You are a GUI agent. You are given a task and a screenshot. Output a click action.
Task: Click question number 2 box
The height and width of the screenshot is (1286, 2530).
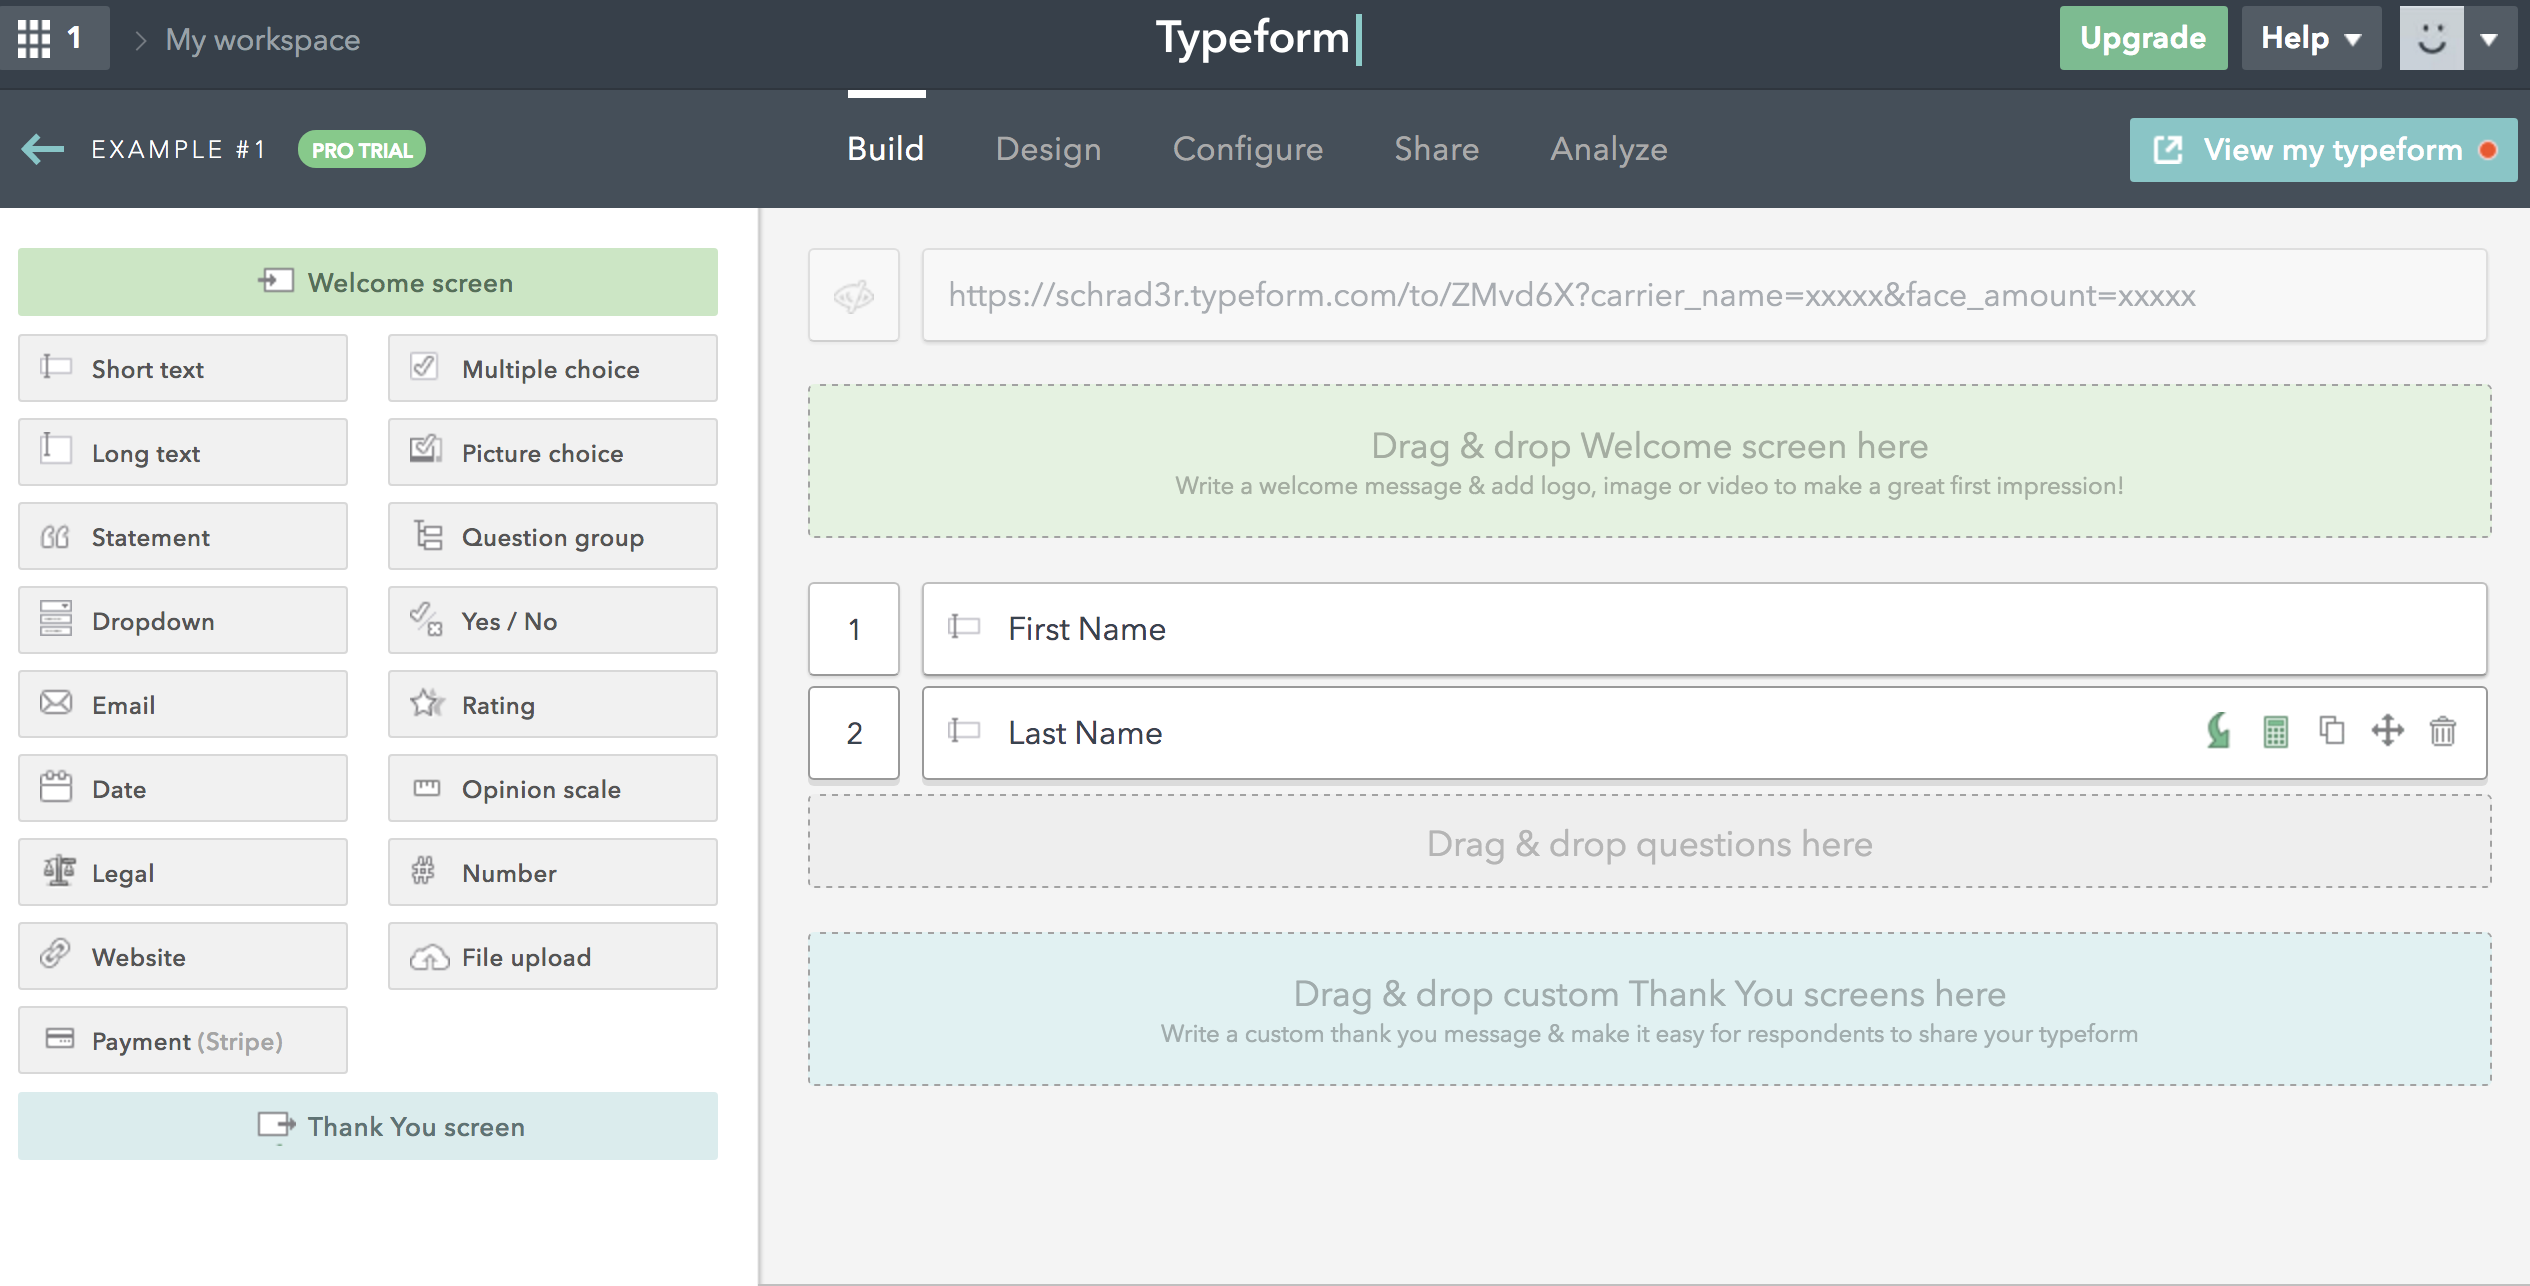click(854, 733)
